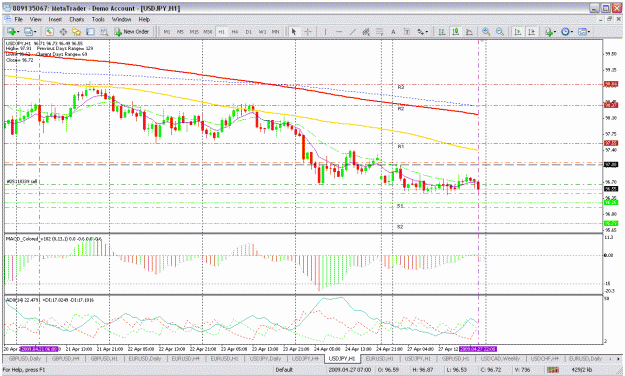Switch to USDJPY,H4 chart tab
This screenshot has width=625, height=376.
click(x=305, y=358)
